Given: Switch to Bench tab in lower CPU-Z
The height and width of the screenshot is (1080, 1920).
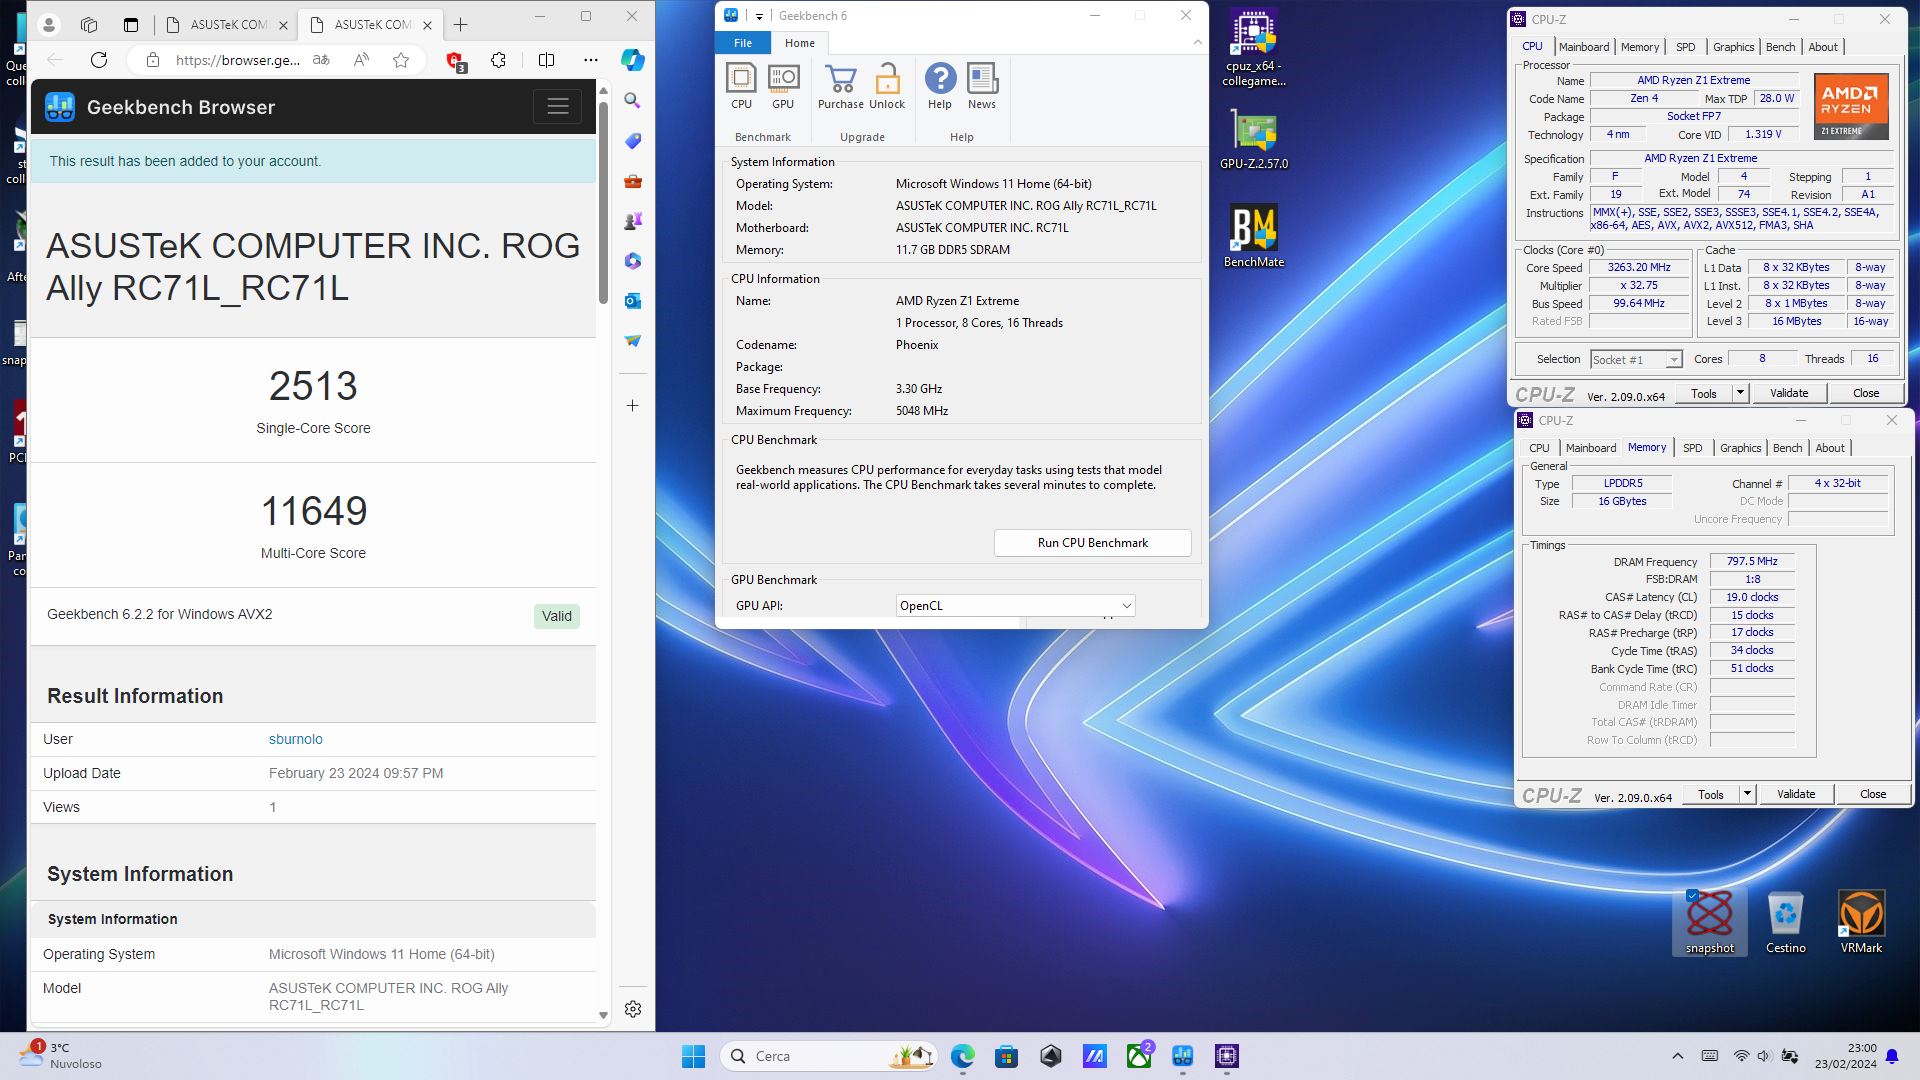Looking at the screenshot, I should (1787, 448).
